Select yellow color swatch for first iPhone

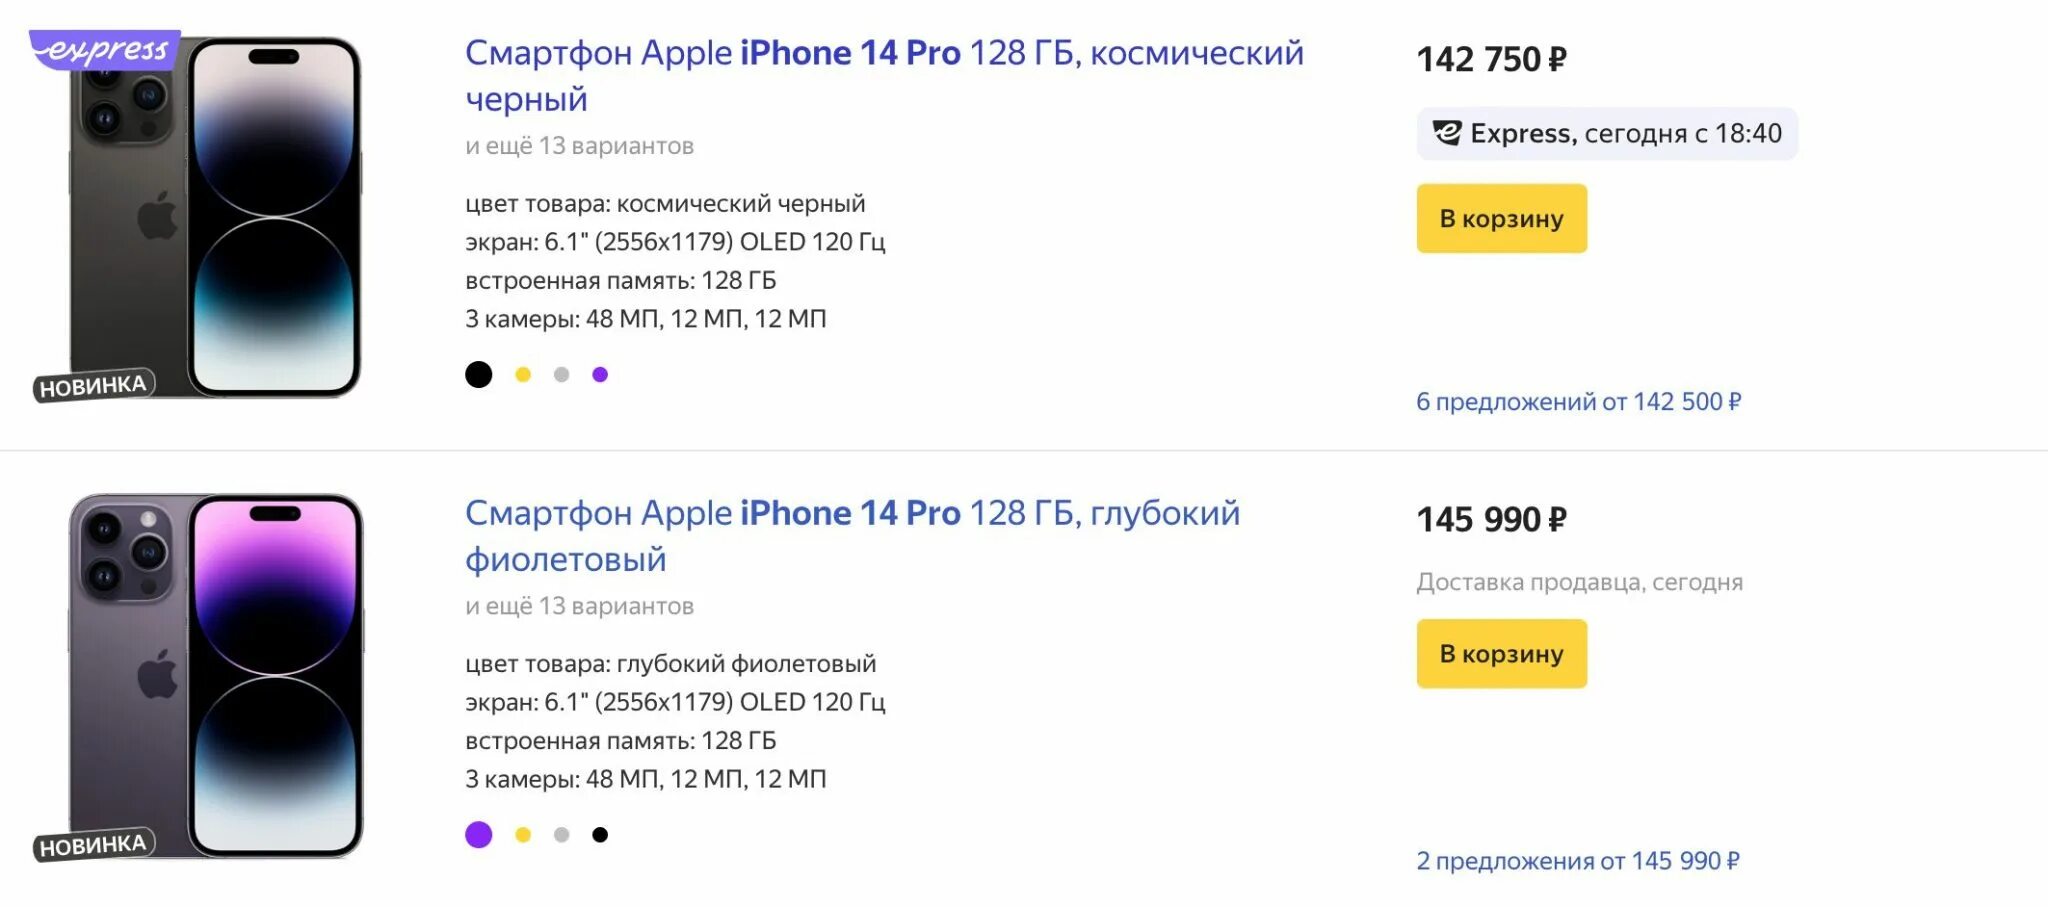pos(523,375)
